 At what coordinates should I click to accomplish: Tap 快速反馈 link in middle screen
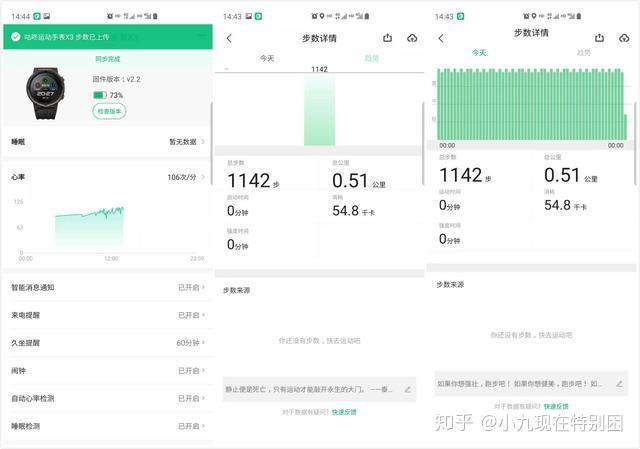tap(344, 412)
